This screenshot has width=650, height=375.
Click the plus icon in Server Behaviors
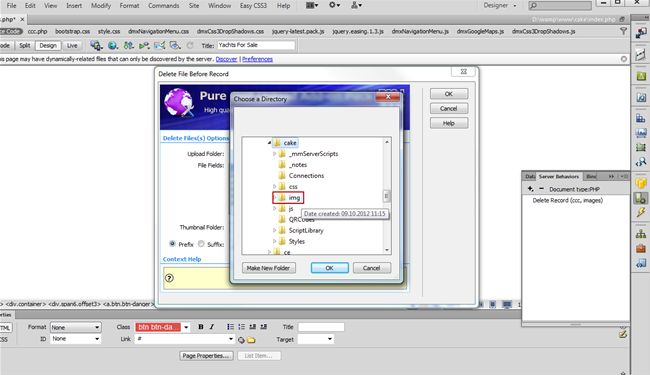click(530, 189)
